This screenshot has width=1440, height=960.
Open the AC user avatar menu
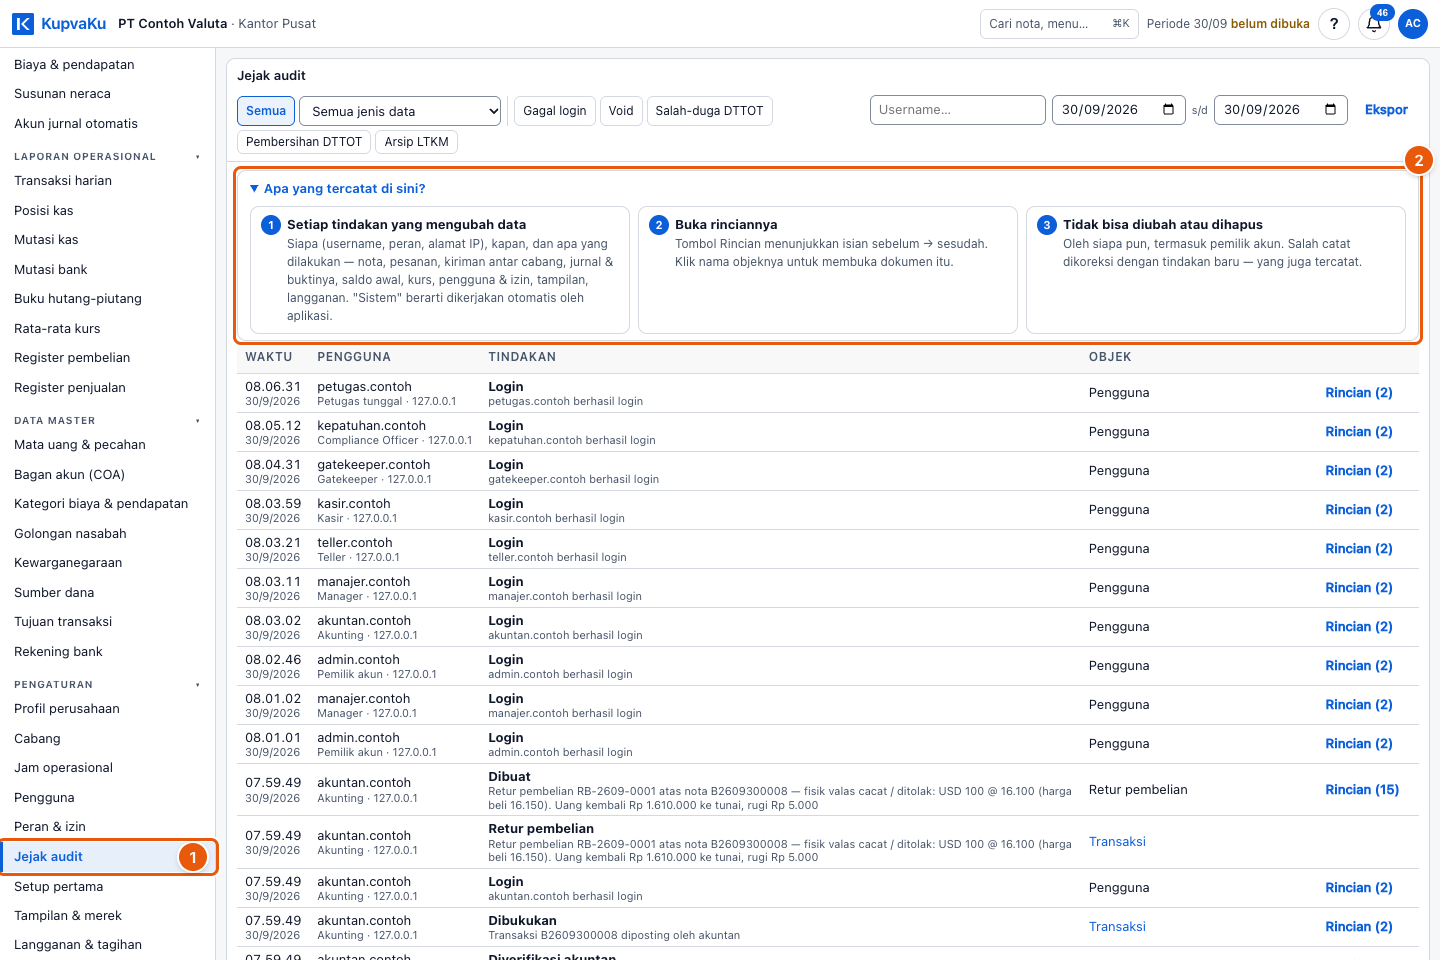1413,24
